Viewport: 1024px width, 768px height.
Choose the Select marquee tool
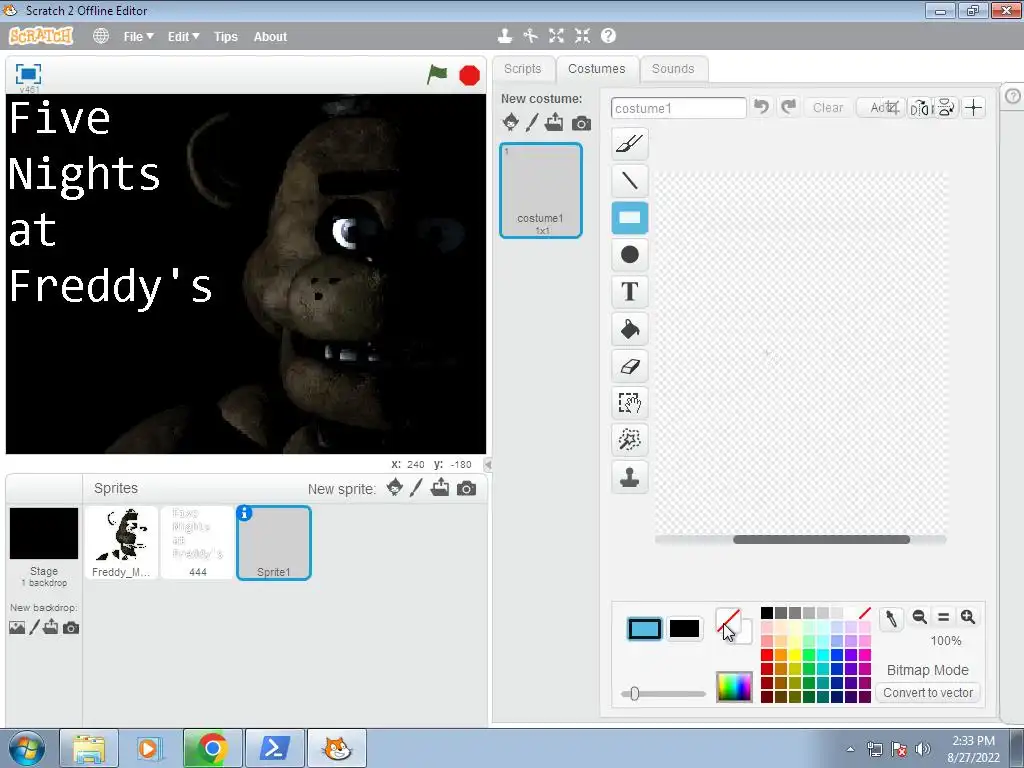coord(630,402)
